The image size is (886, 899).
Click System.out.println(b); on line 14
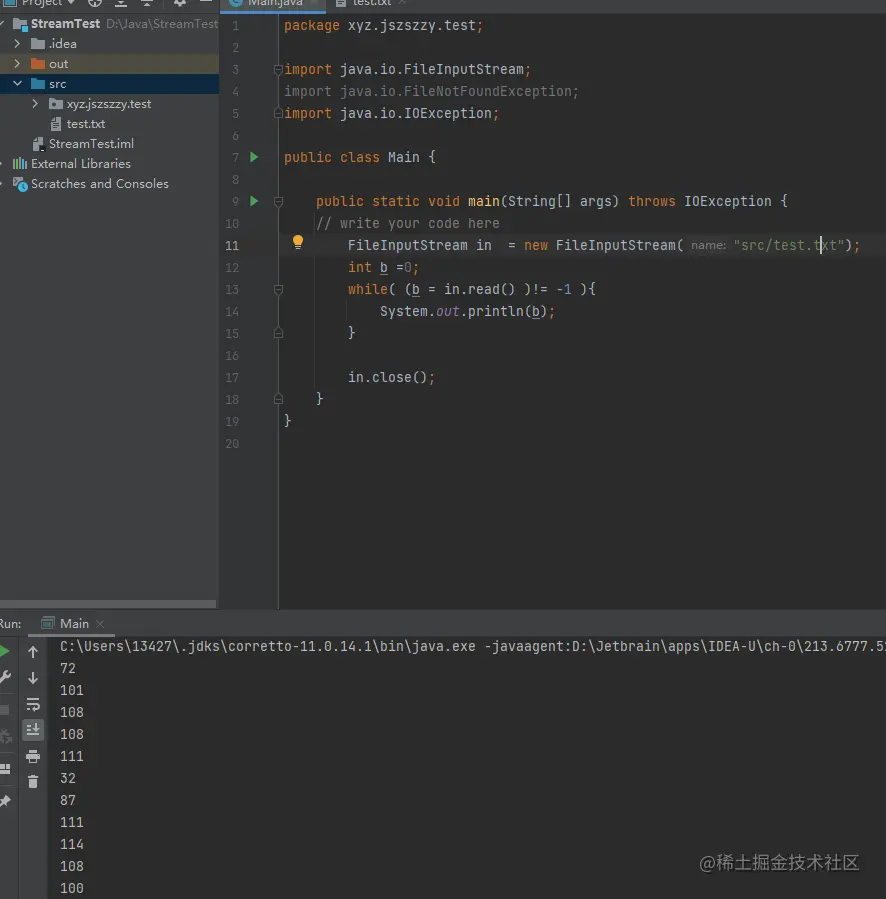tap(467, 311)
